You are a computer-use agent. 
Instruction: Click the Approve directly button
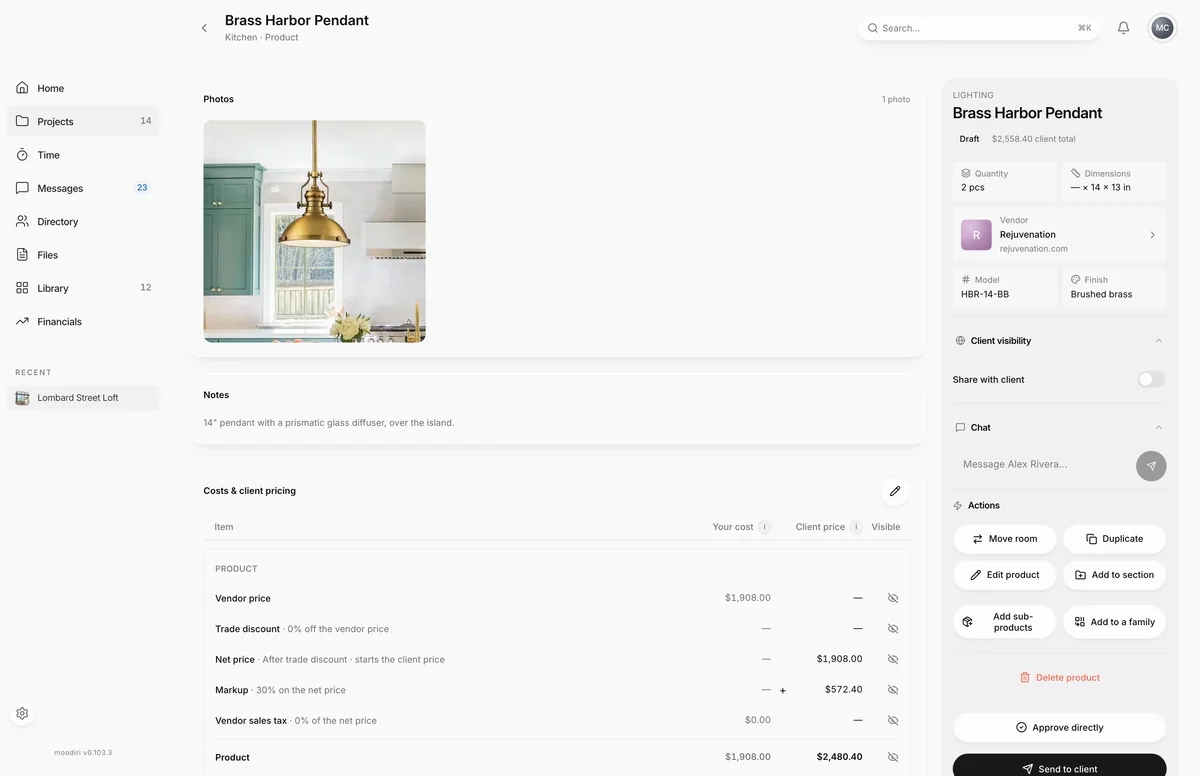tap(1059, 728)
